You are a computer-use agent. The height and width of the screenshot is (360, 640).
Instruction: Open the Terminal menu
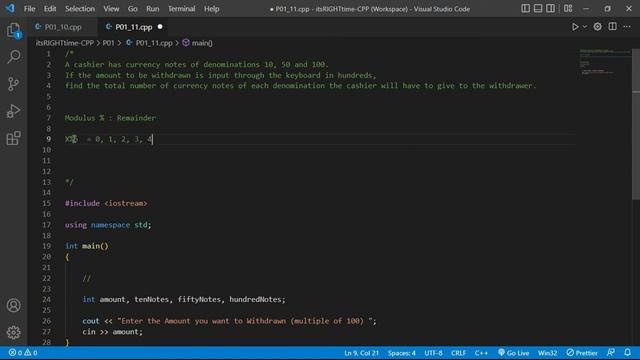(x=182, y=9)
